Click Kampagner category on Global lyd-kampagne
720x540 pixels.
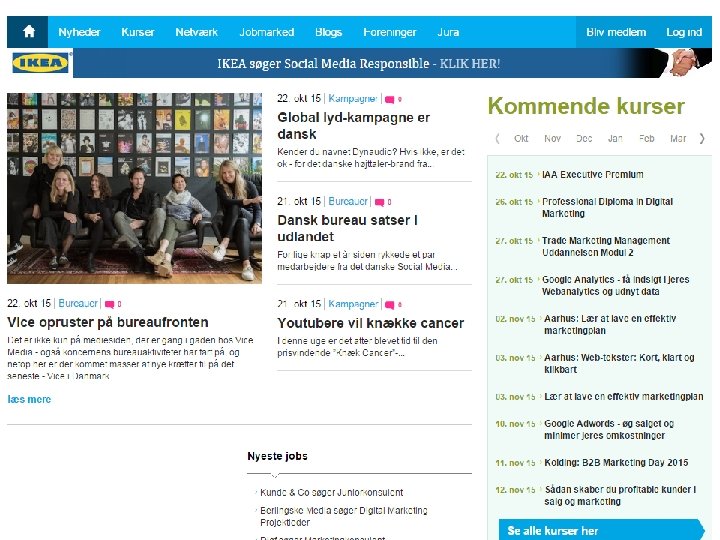click(353, 99)
